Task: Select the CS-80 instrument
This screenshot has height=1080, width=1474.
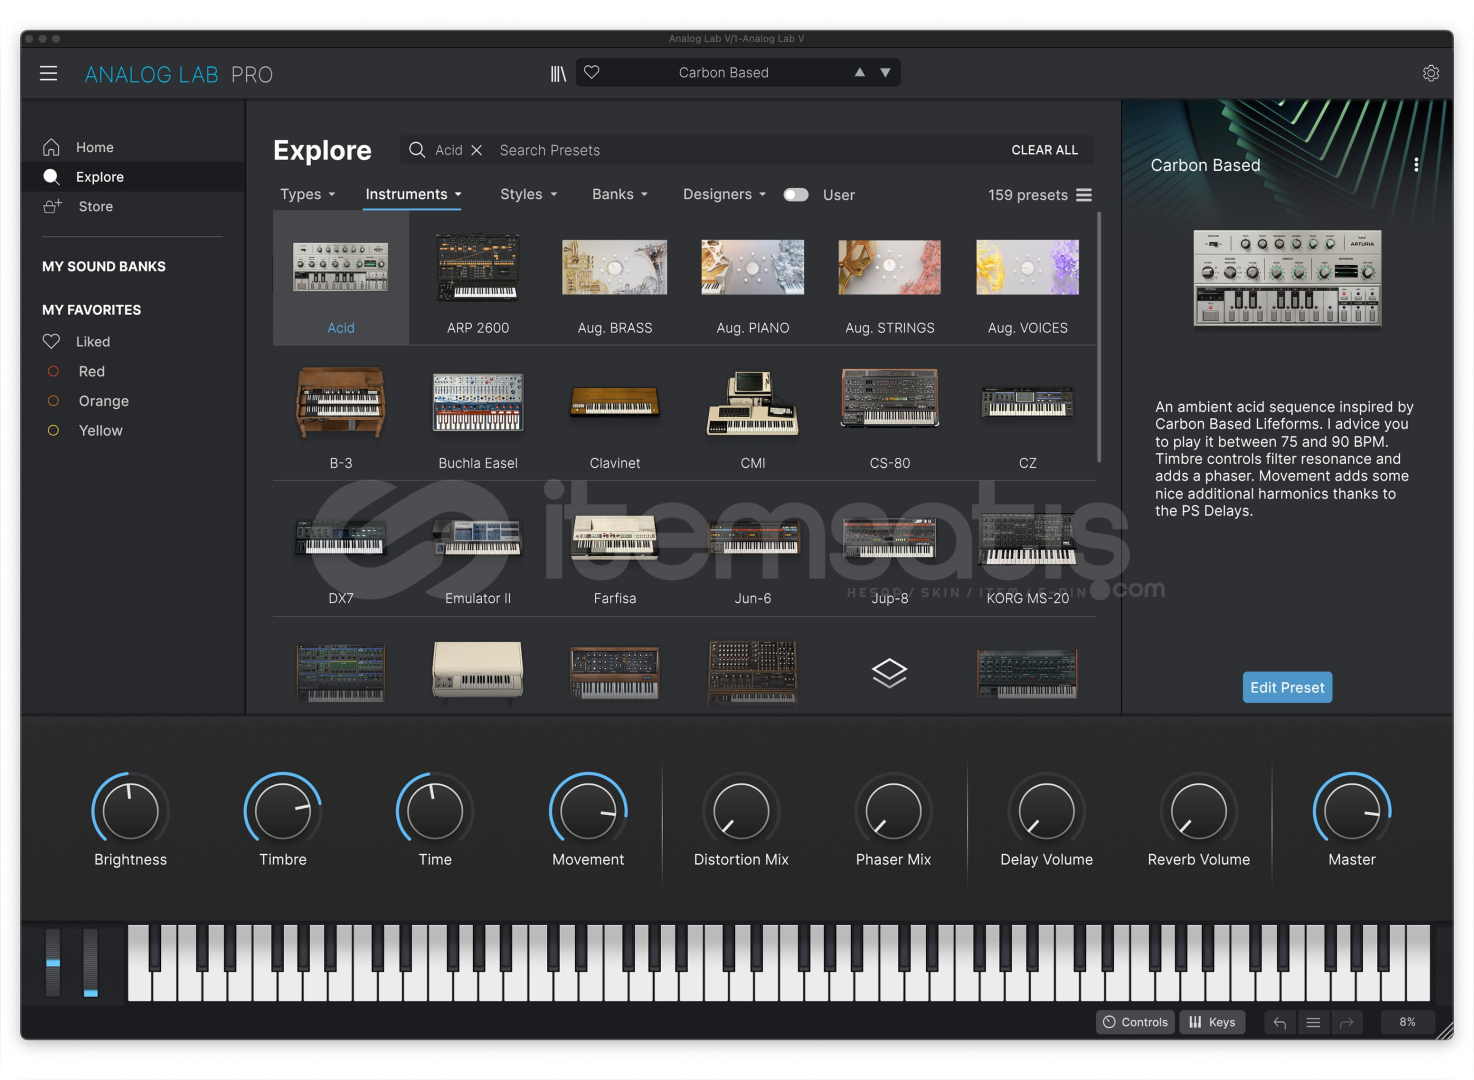Action: [x=890, y=415]
